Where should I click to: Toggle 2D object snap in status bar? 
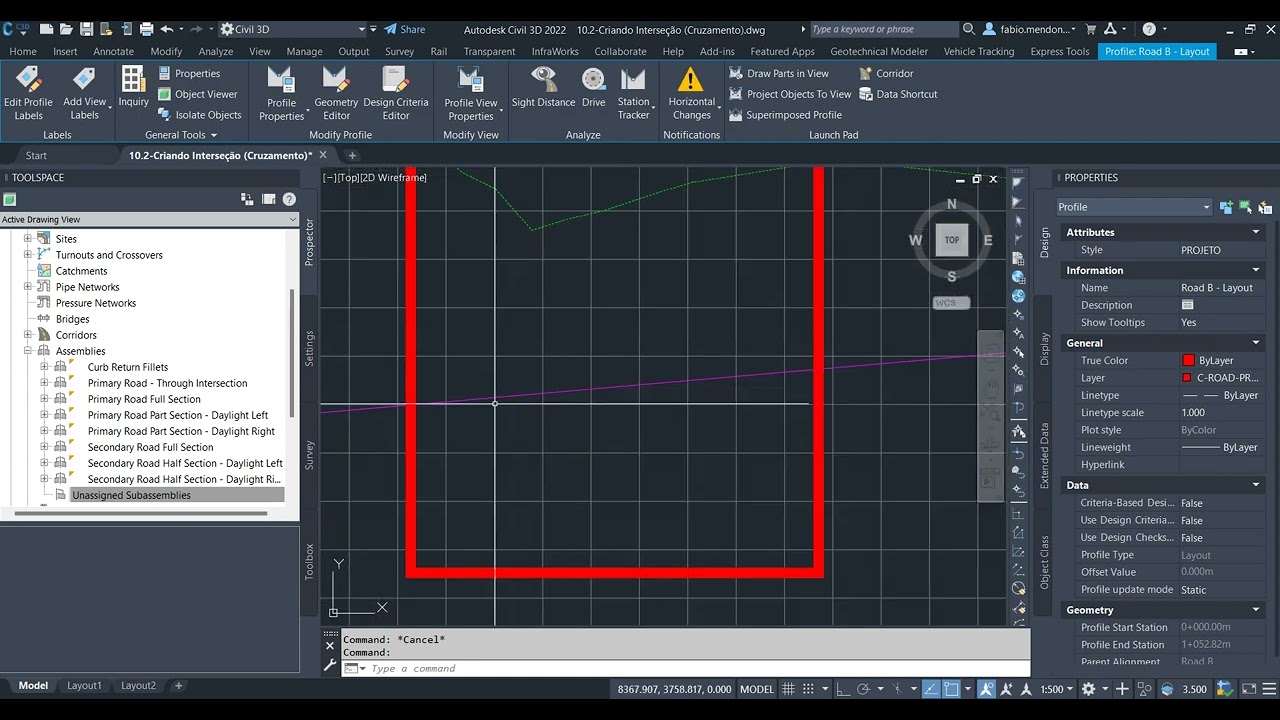(x=952, y=689)
